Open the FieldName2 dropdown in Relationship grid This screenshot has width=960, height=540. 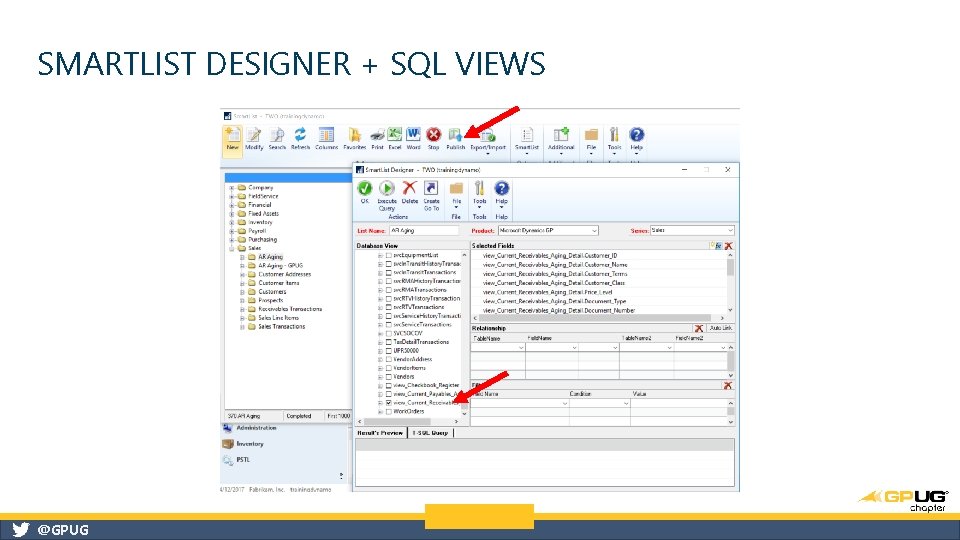(723, 348)
